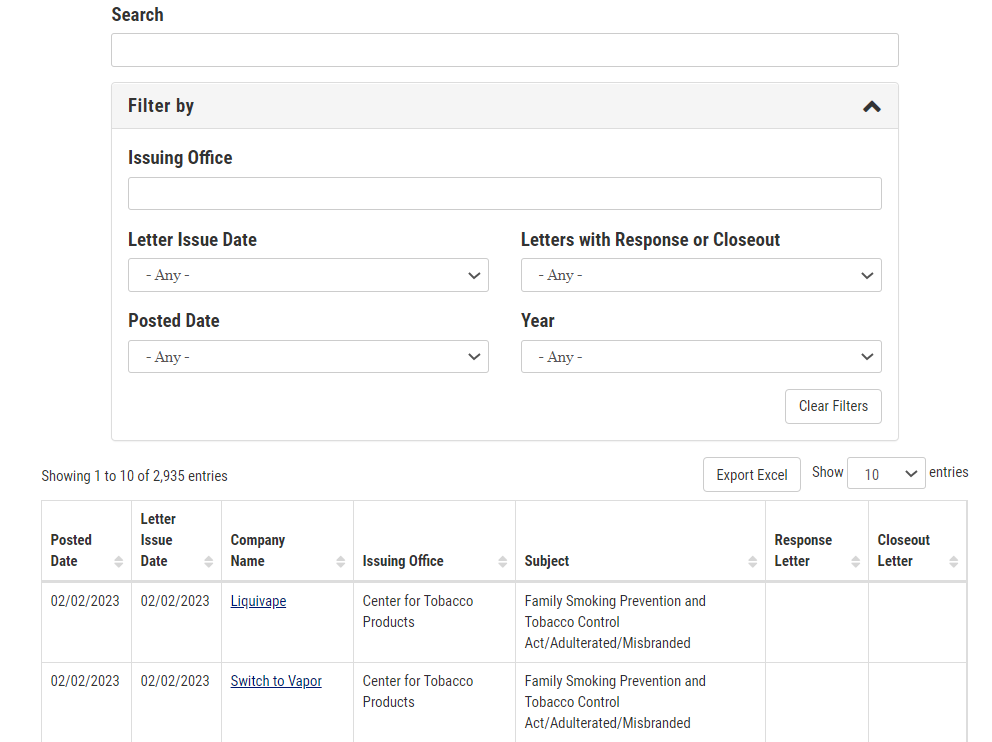Sort by Letter Issue Date arrows
Image resolution: width=992 pixels, height=742 pixels.
pos(208,562)
